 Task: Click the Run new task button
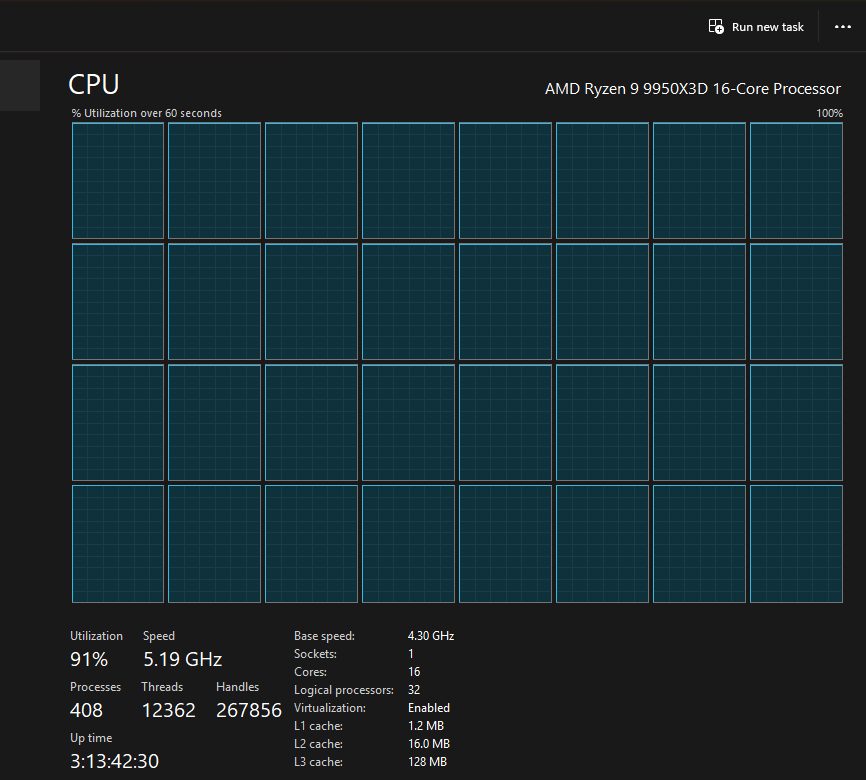coord(756,27)
